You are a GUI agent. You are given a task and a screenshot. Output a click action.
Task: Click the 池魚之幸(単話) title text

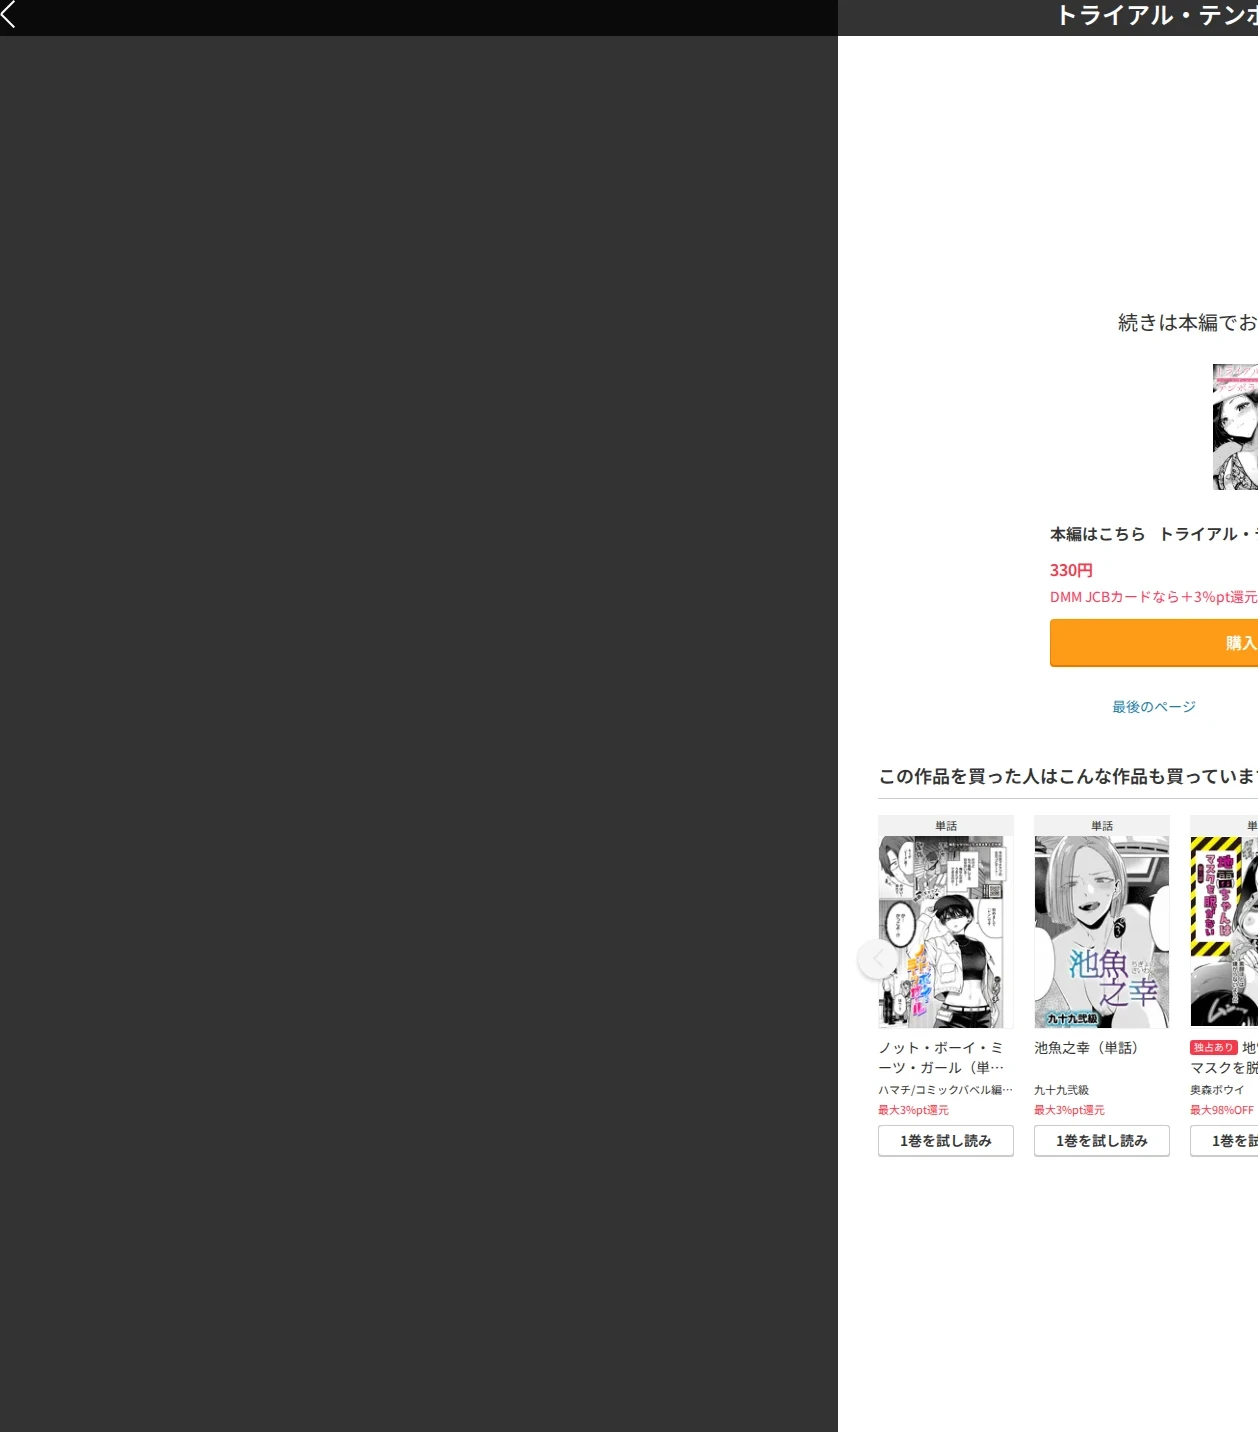pos(1086,1048)
